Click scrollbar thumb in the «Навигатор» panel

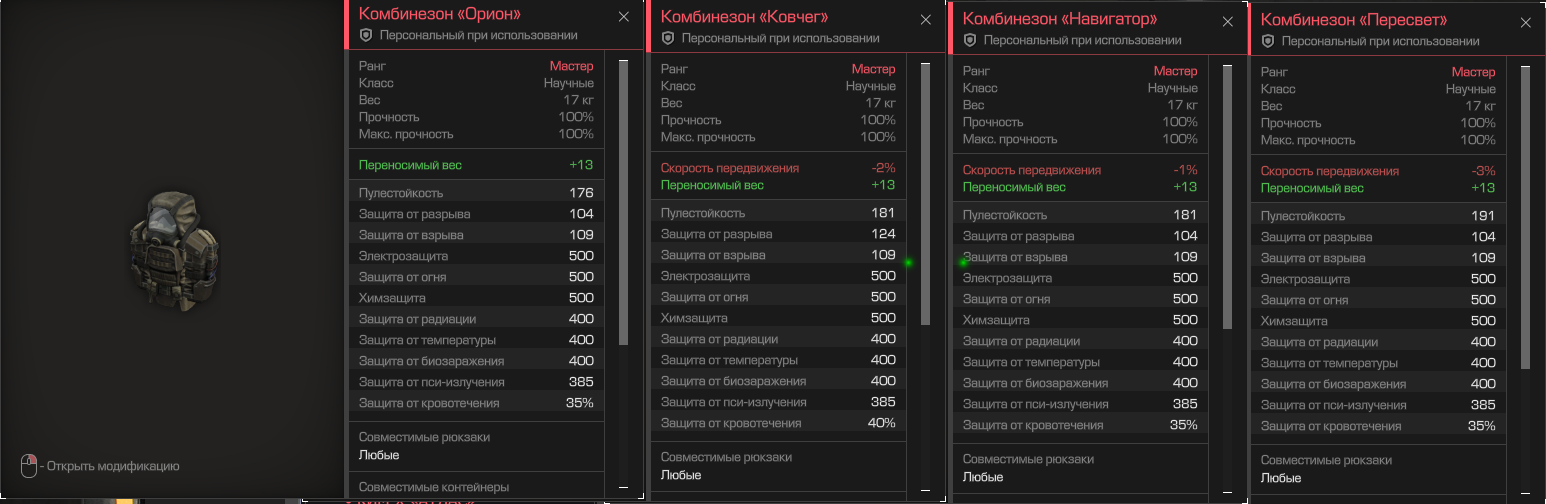[1228, 196]
